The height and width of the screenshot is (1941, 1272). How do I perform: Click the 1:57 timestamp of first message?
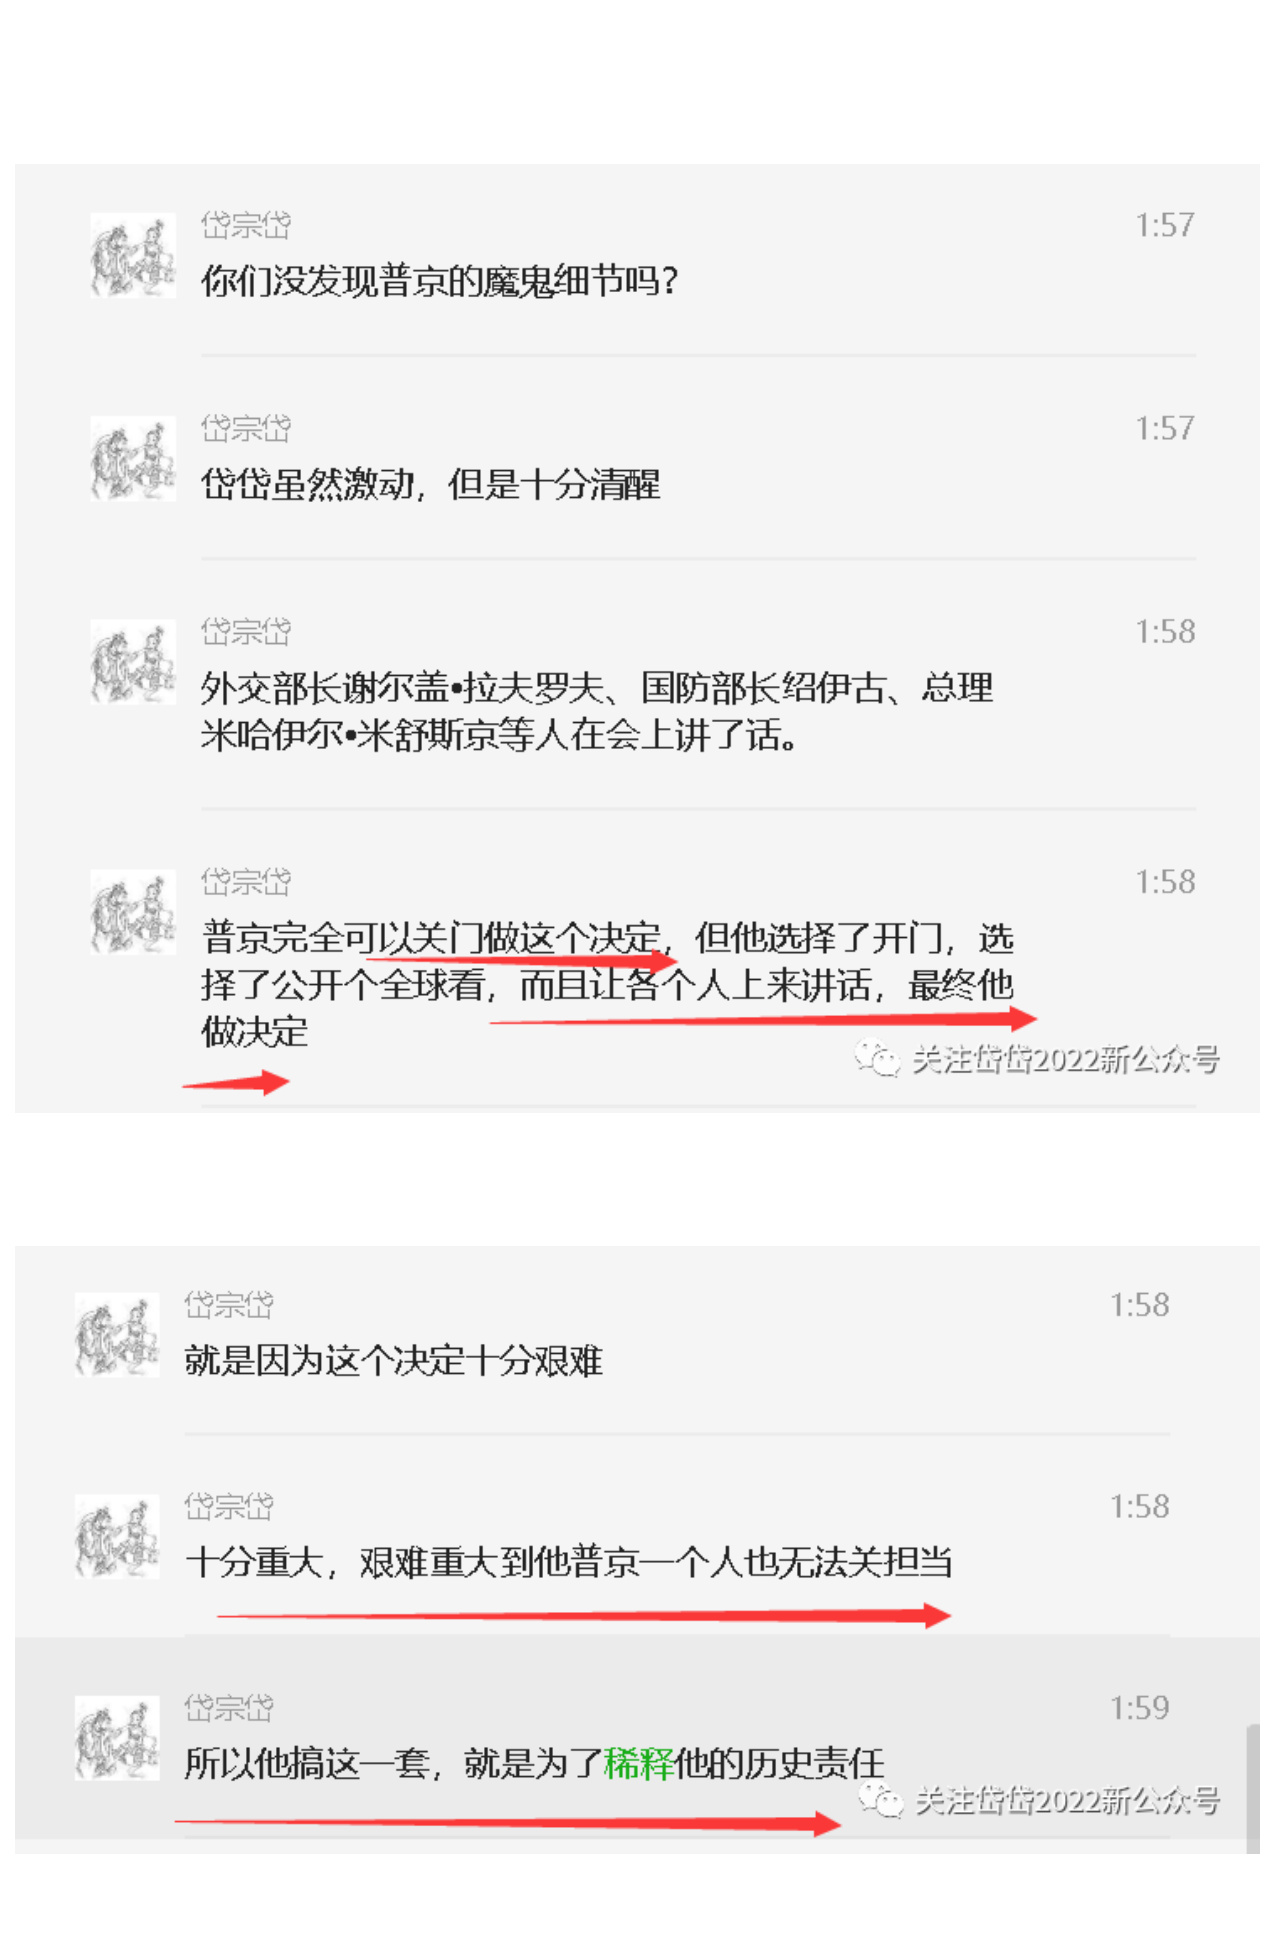click(x=1164, y=225)
